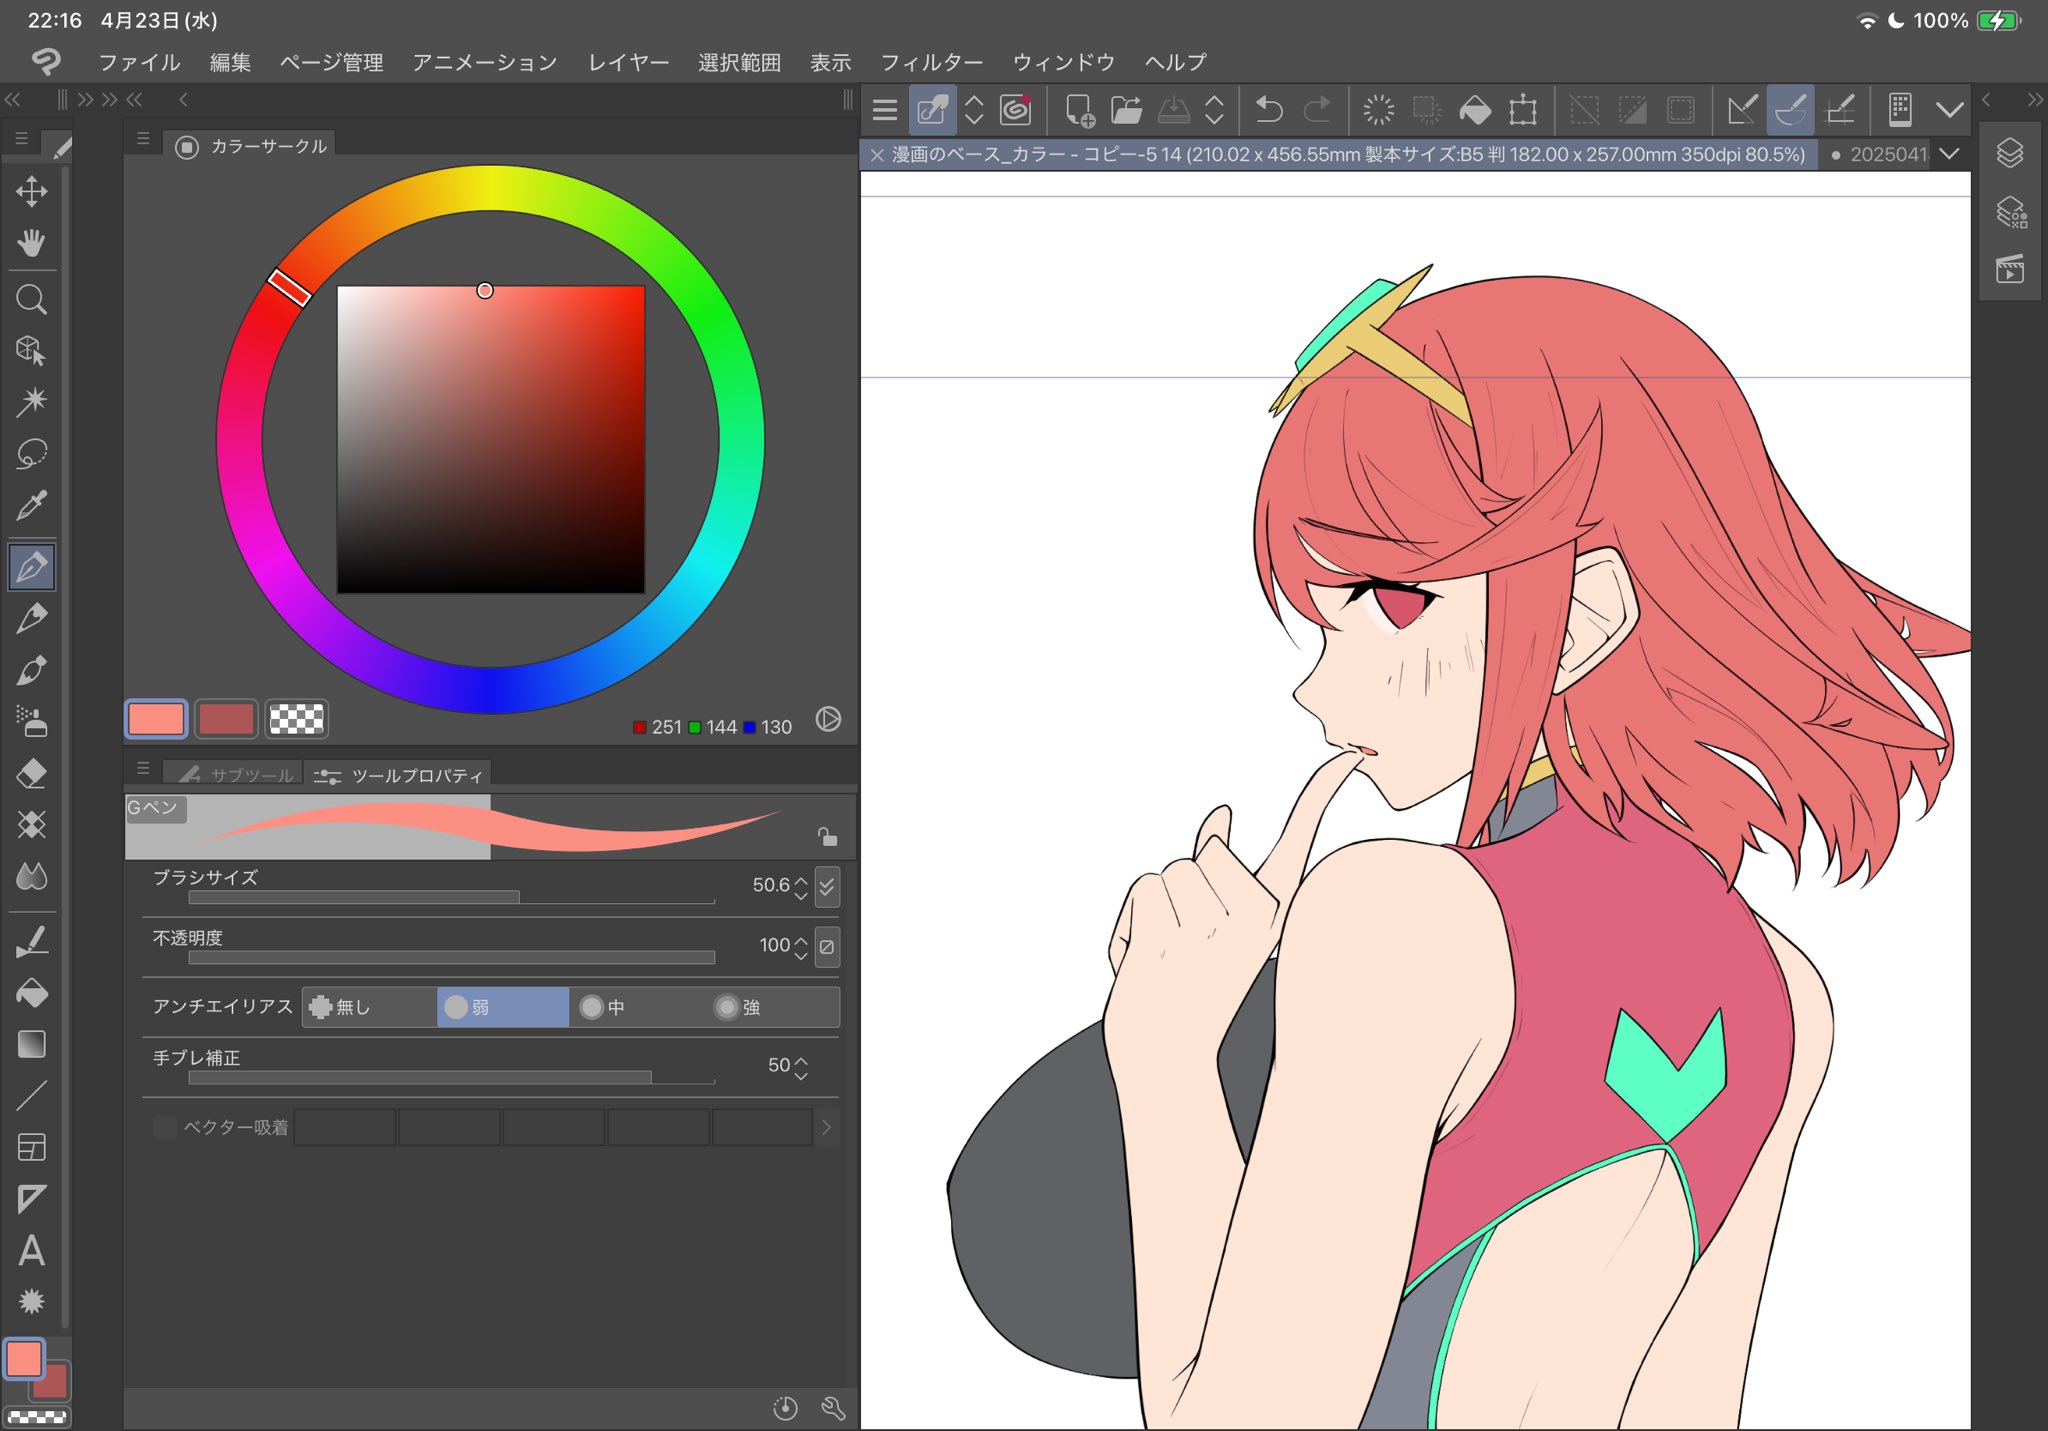
Task: Click inside the saturation brightness color square
Action: [x=490, y=440]
